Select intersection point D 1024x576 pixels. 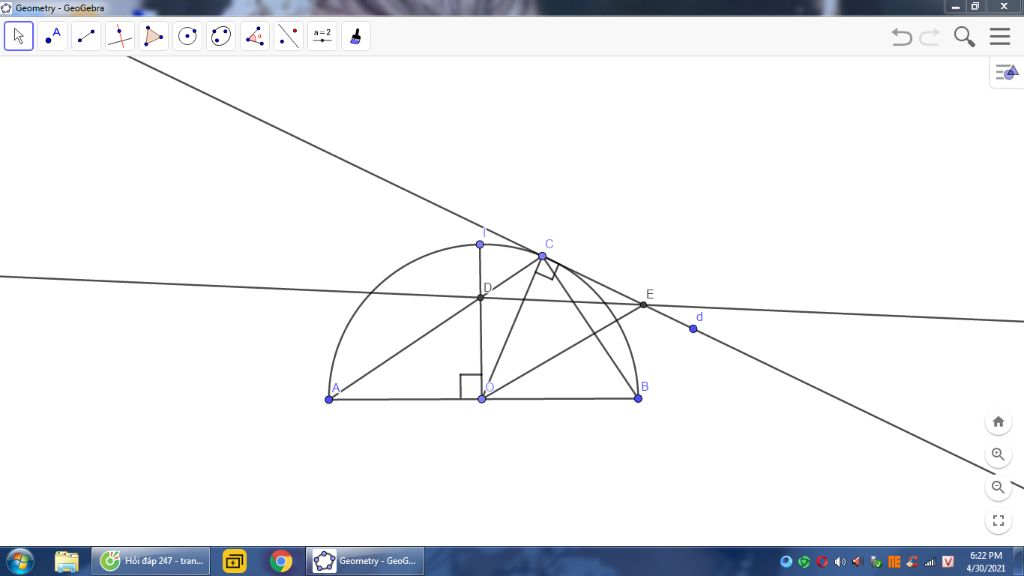481,298
